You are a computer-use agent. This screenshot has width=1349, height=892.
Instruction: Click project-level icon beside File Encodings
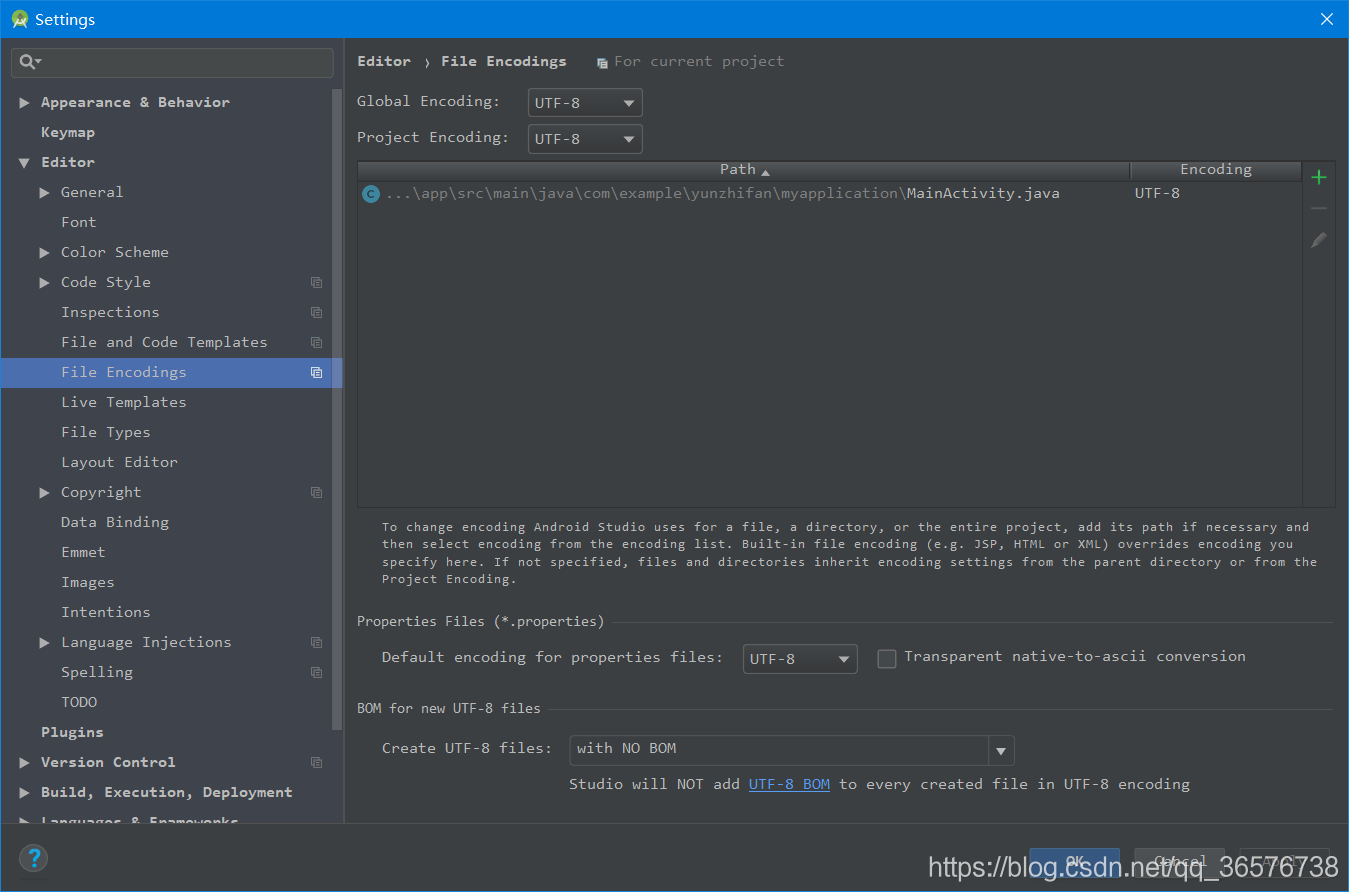[316, 372]
